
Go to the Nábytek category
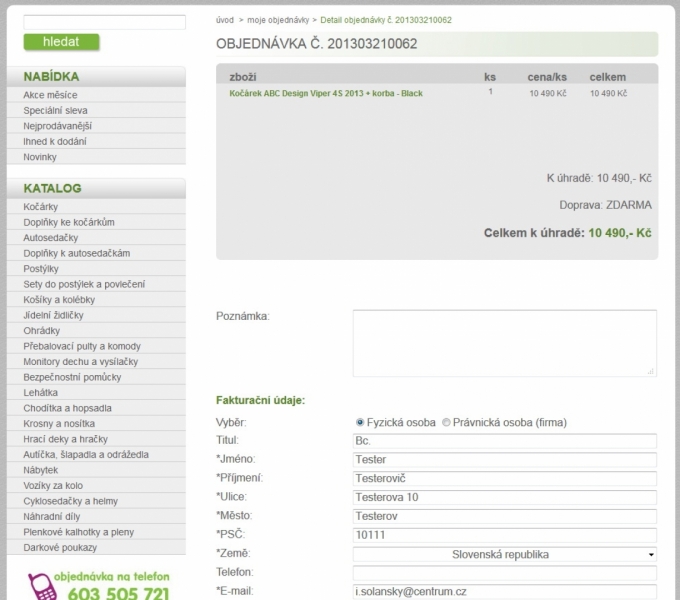40,470
